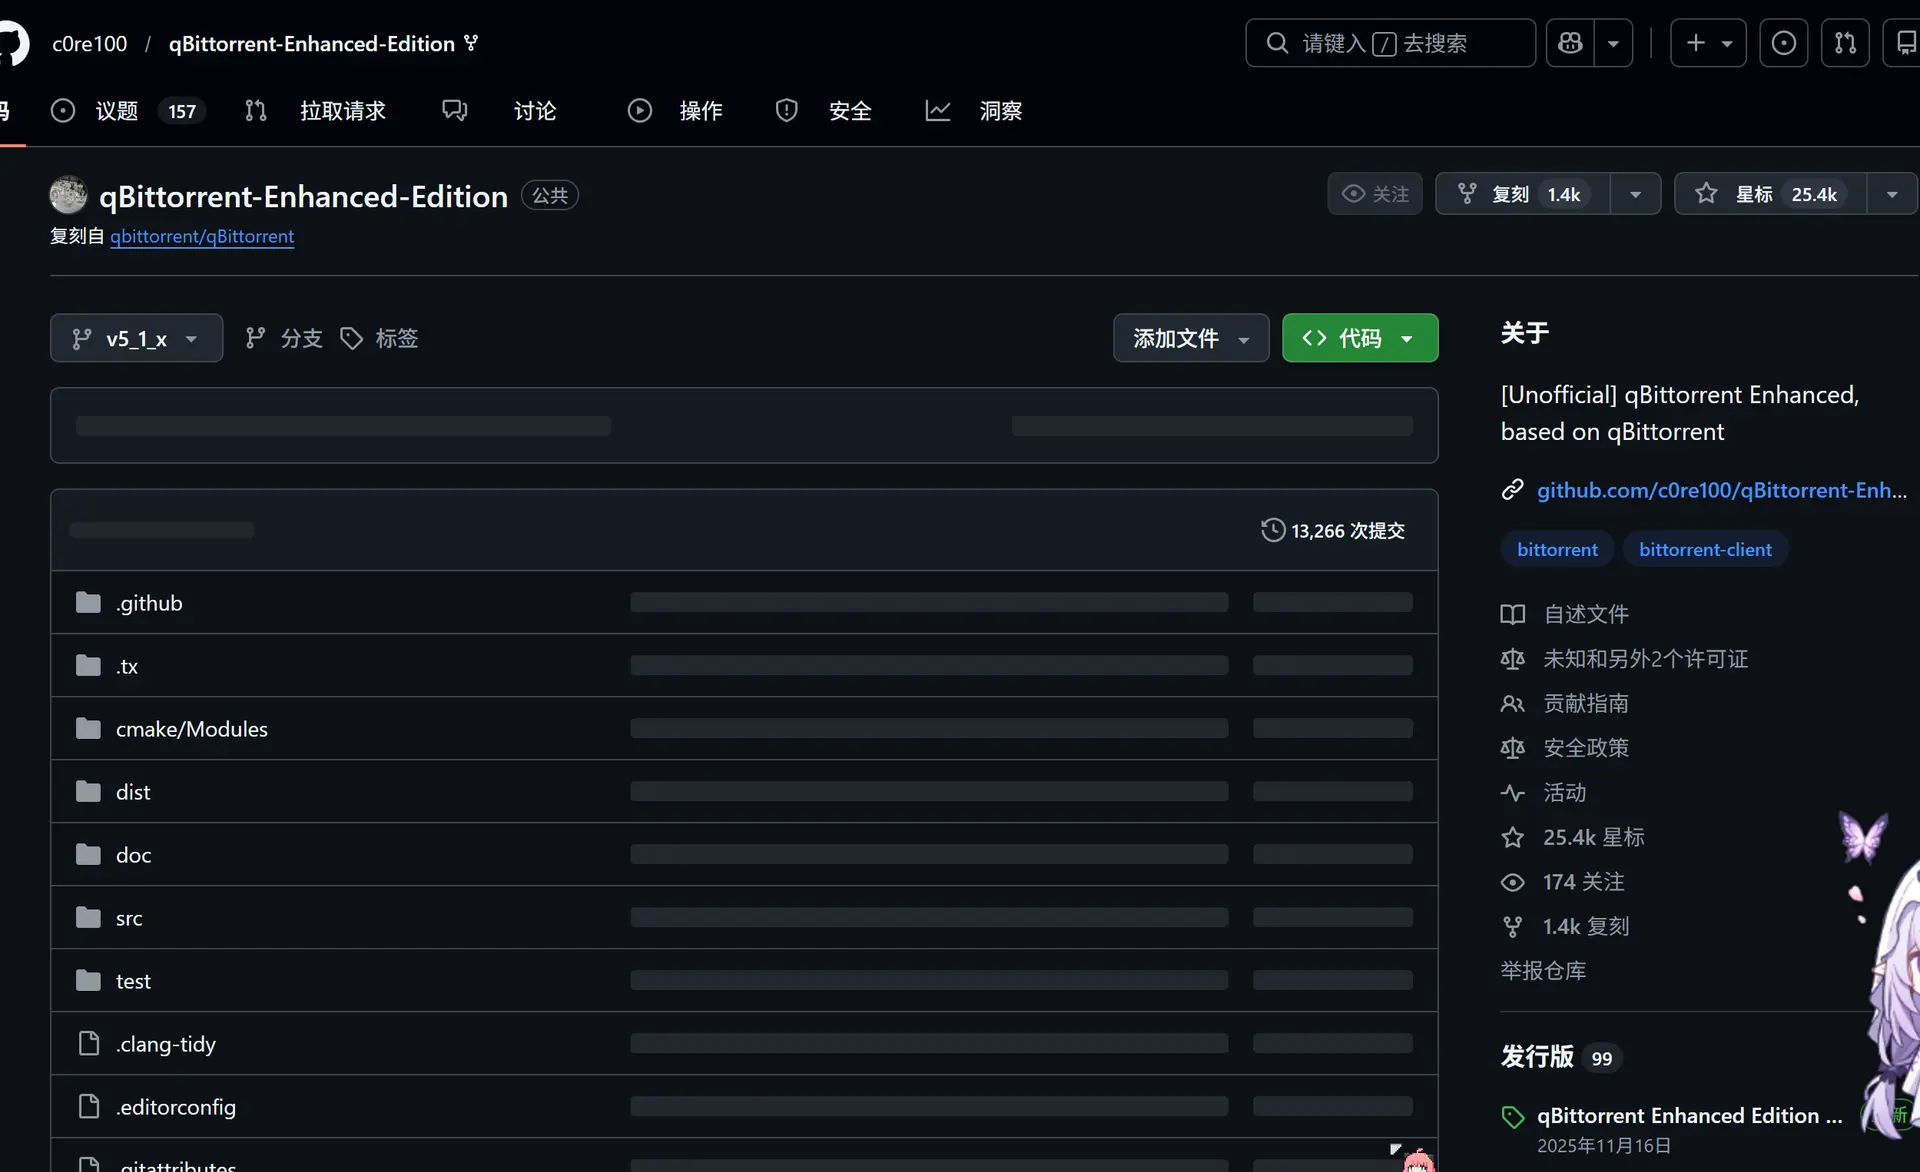Click 举报仓库 to report repository
This screenshot has height=1172, width=1920.
click(1543, 971)
